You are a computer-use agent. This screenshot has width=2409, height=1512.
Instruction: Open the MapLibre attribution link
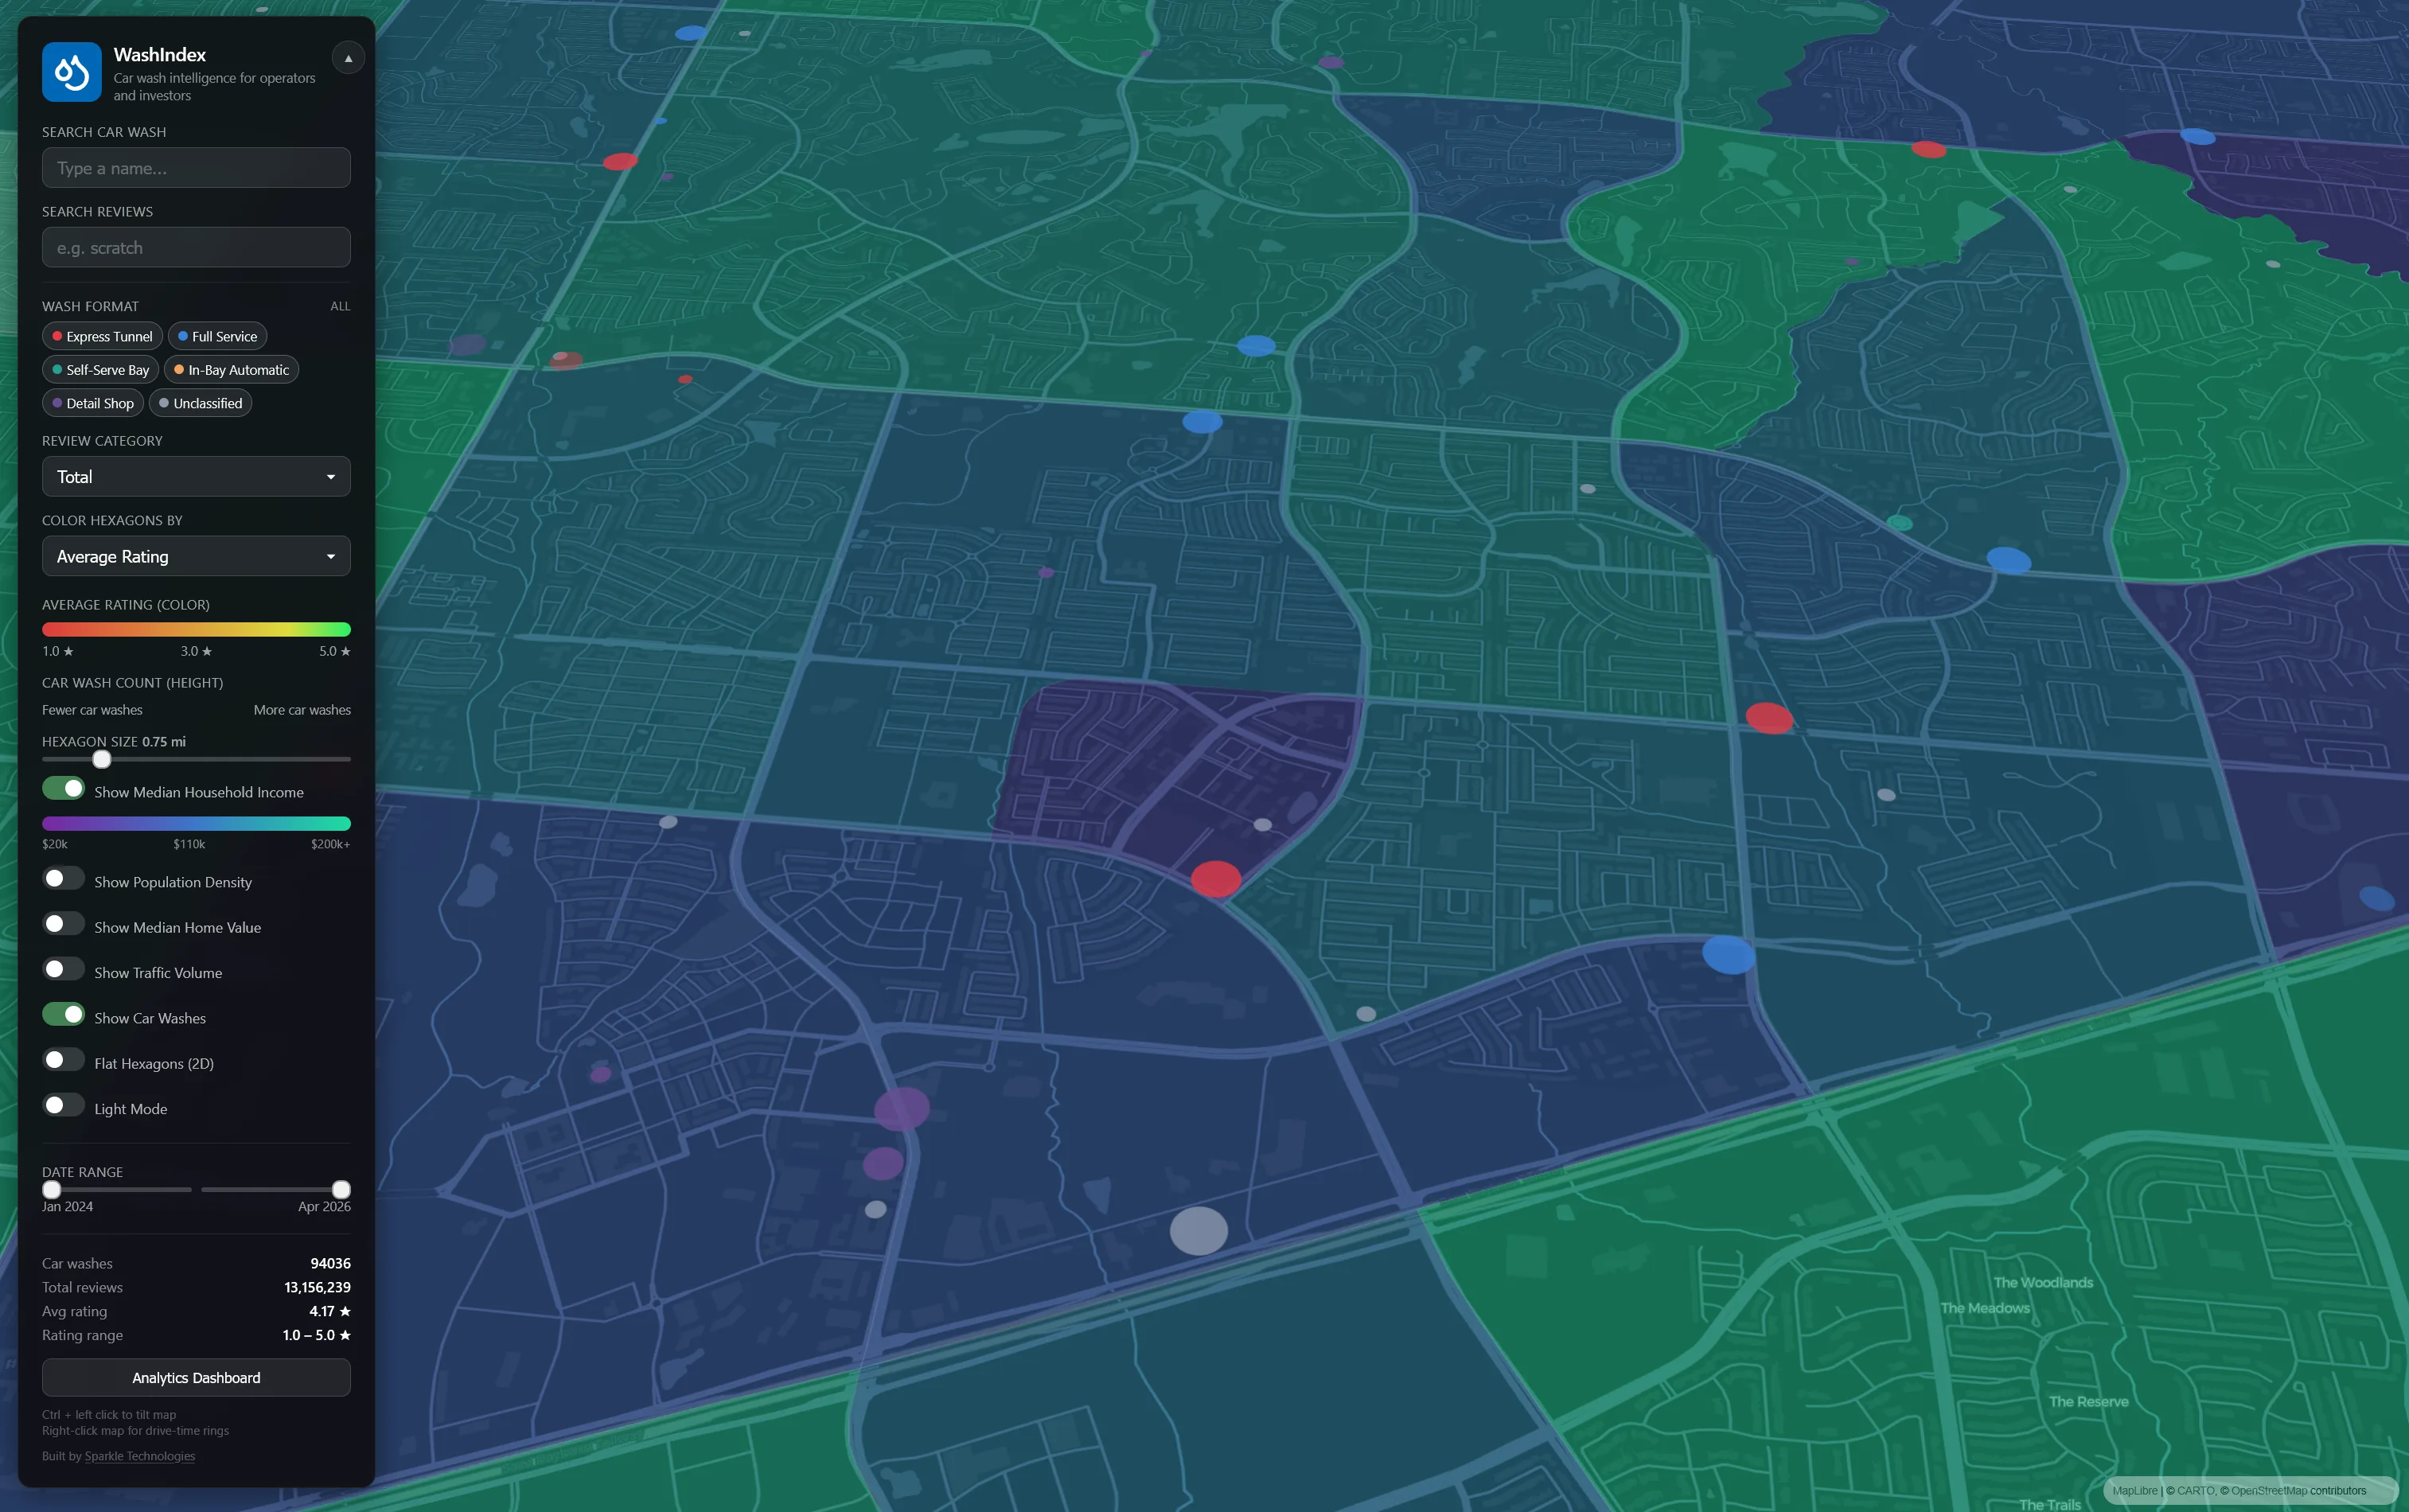tap(2135, 1490)
